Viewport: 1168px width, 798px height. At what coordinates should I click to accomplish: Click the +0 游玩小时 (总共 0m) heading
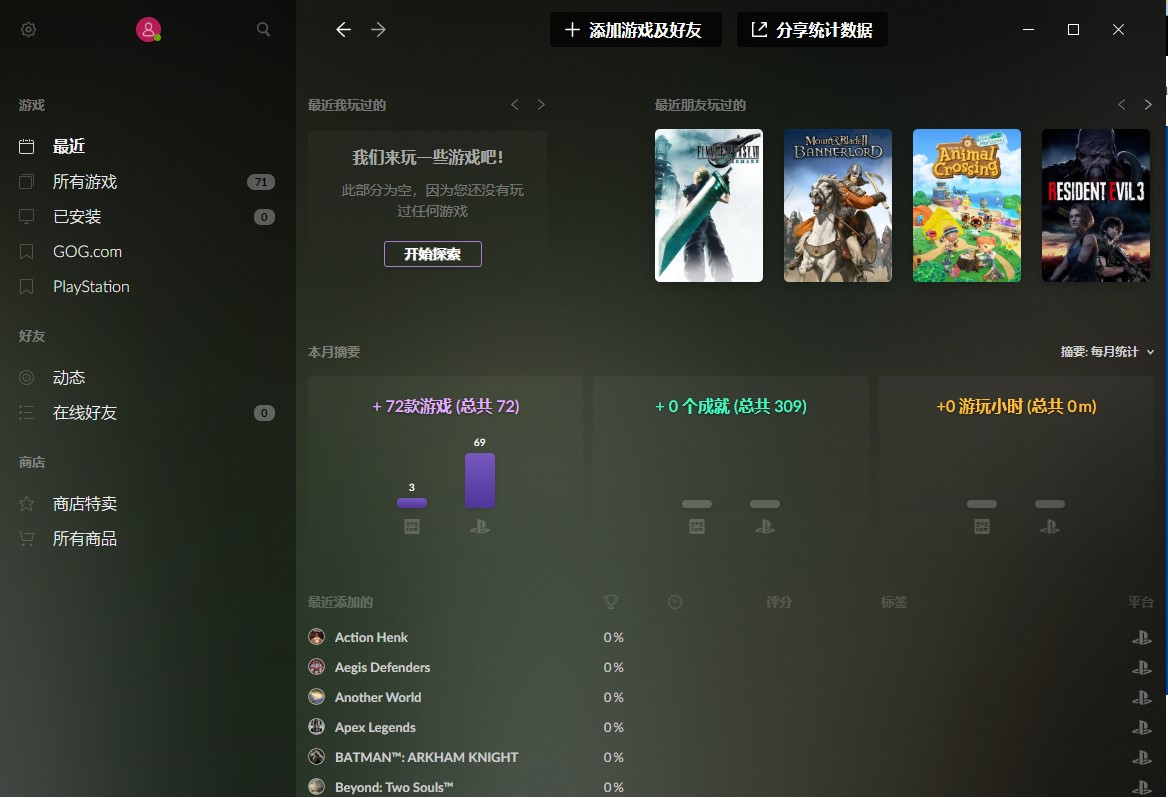click(1016, 406)
